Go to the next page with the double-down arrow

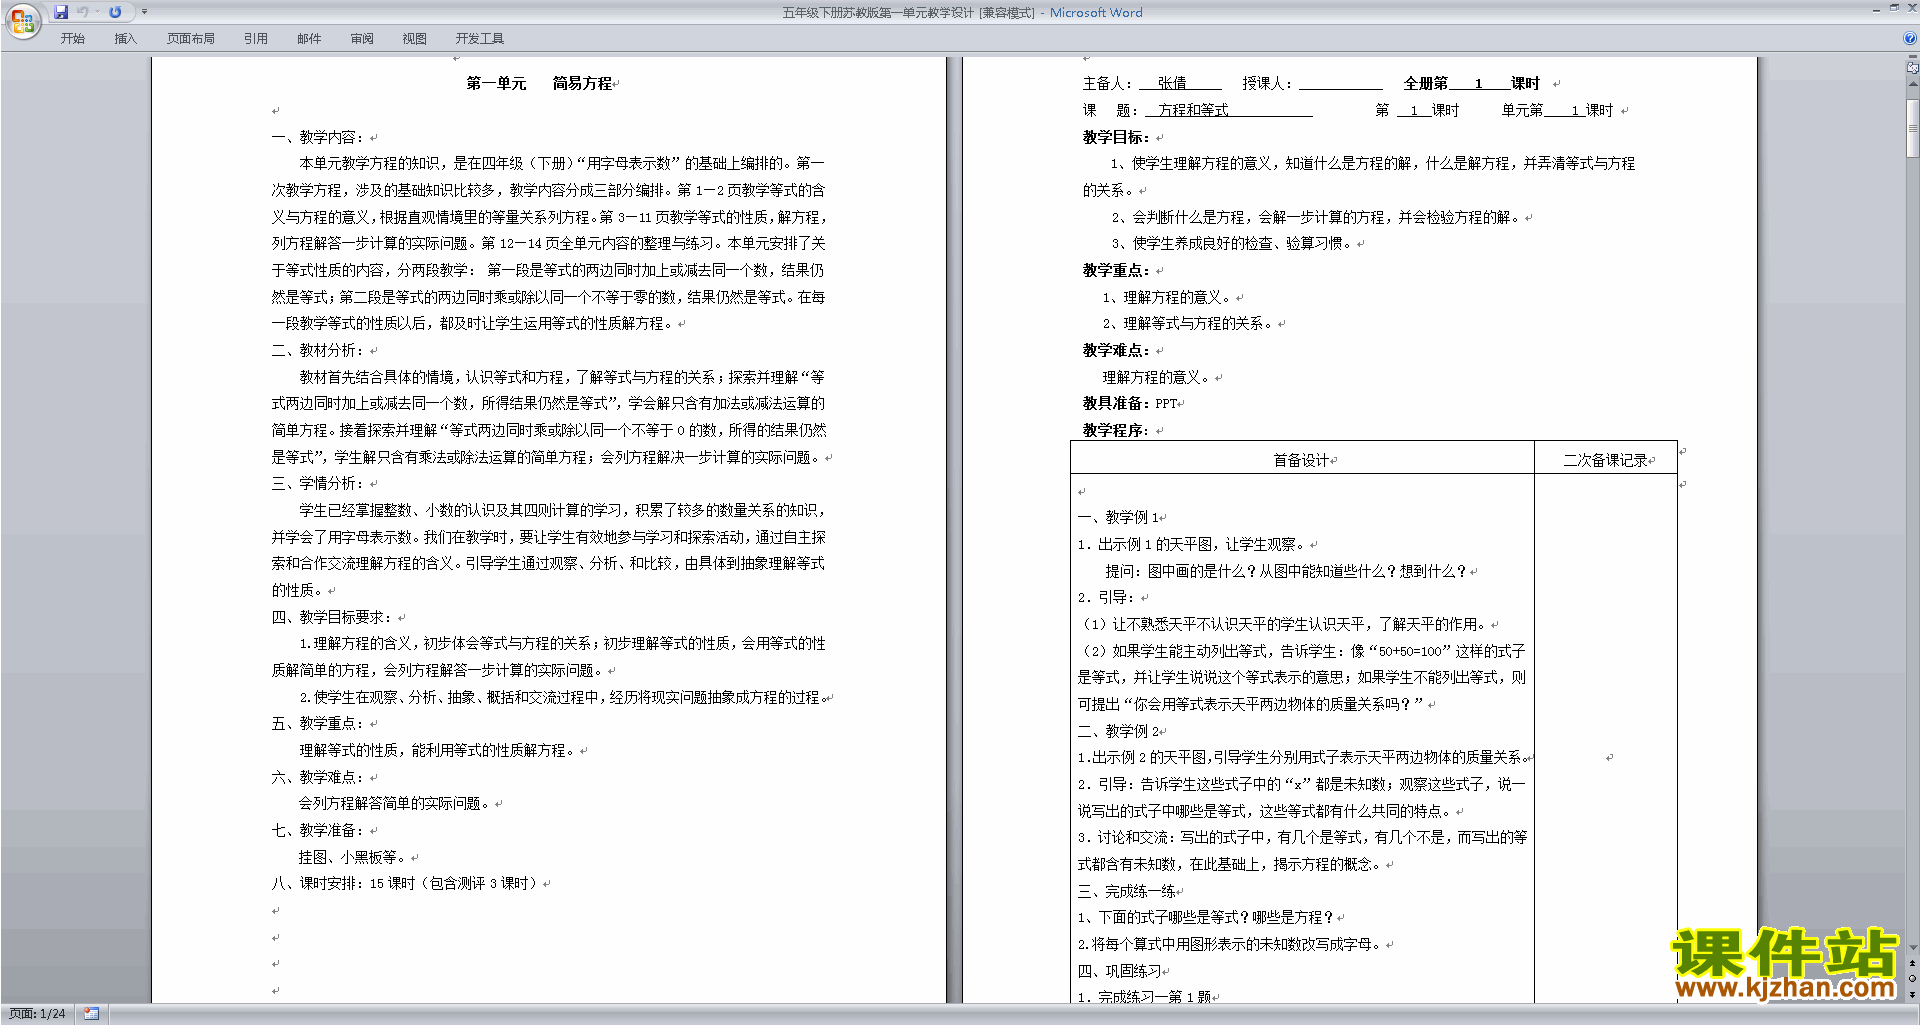coord(1912,995)
